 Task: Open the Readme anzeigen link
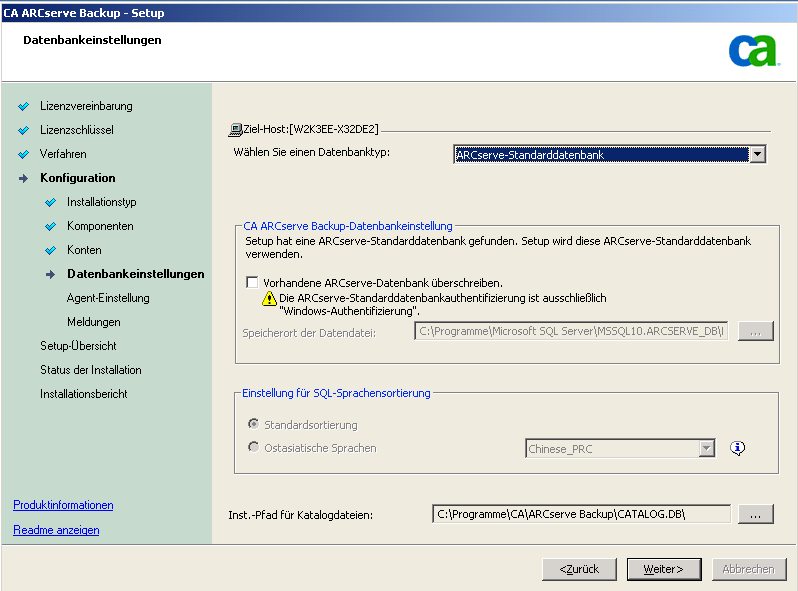(56, 529)
